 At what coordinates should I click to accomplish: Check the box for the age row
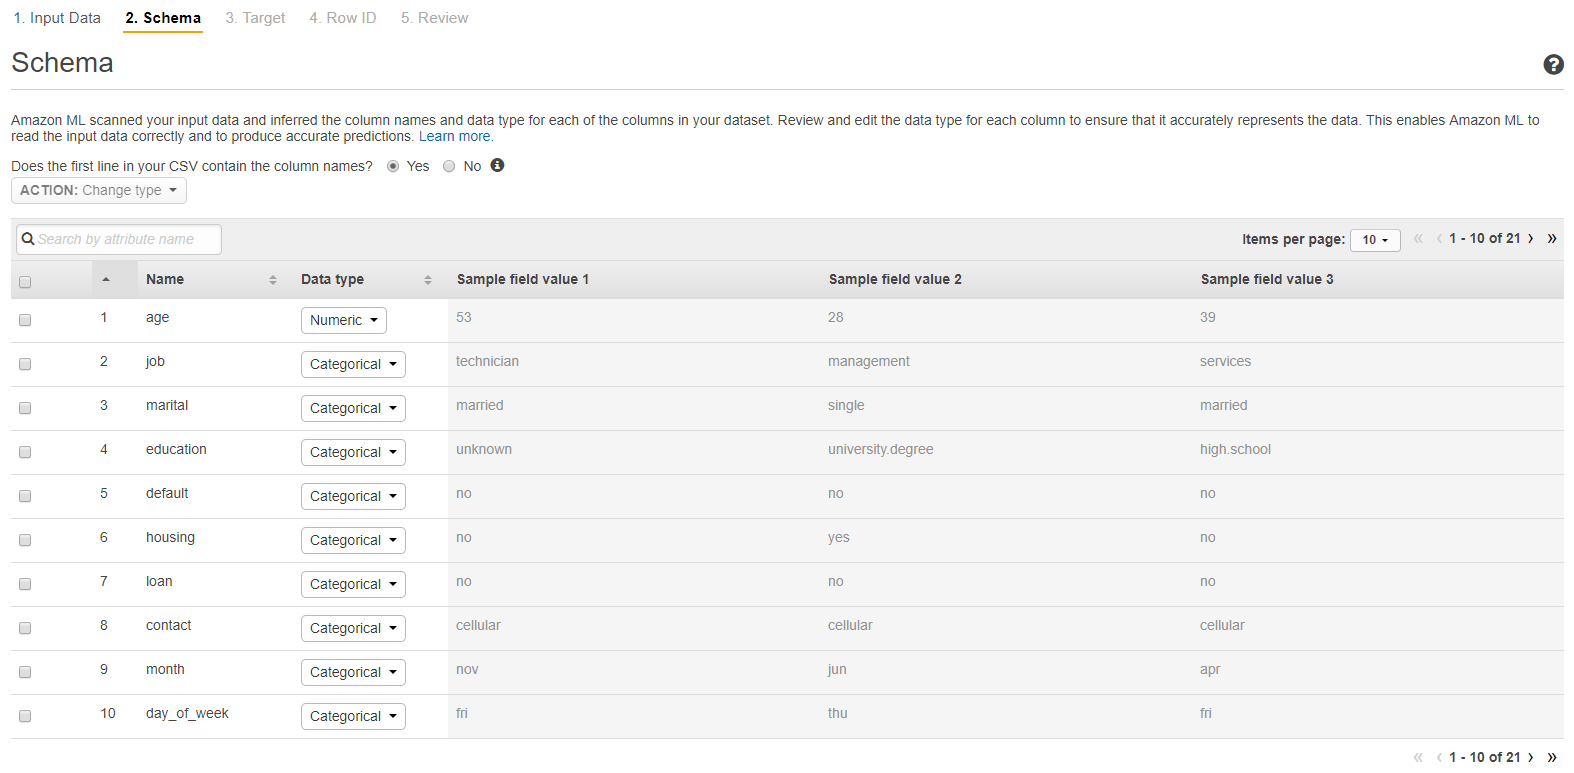25,320
